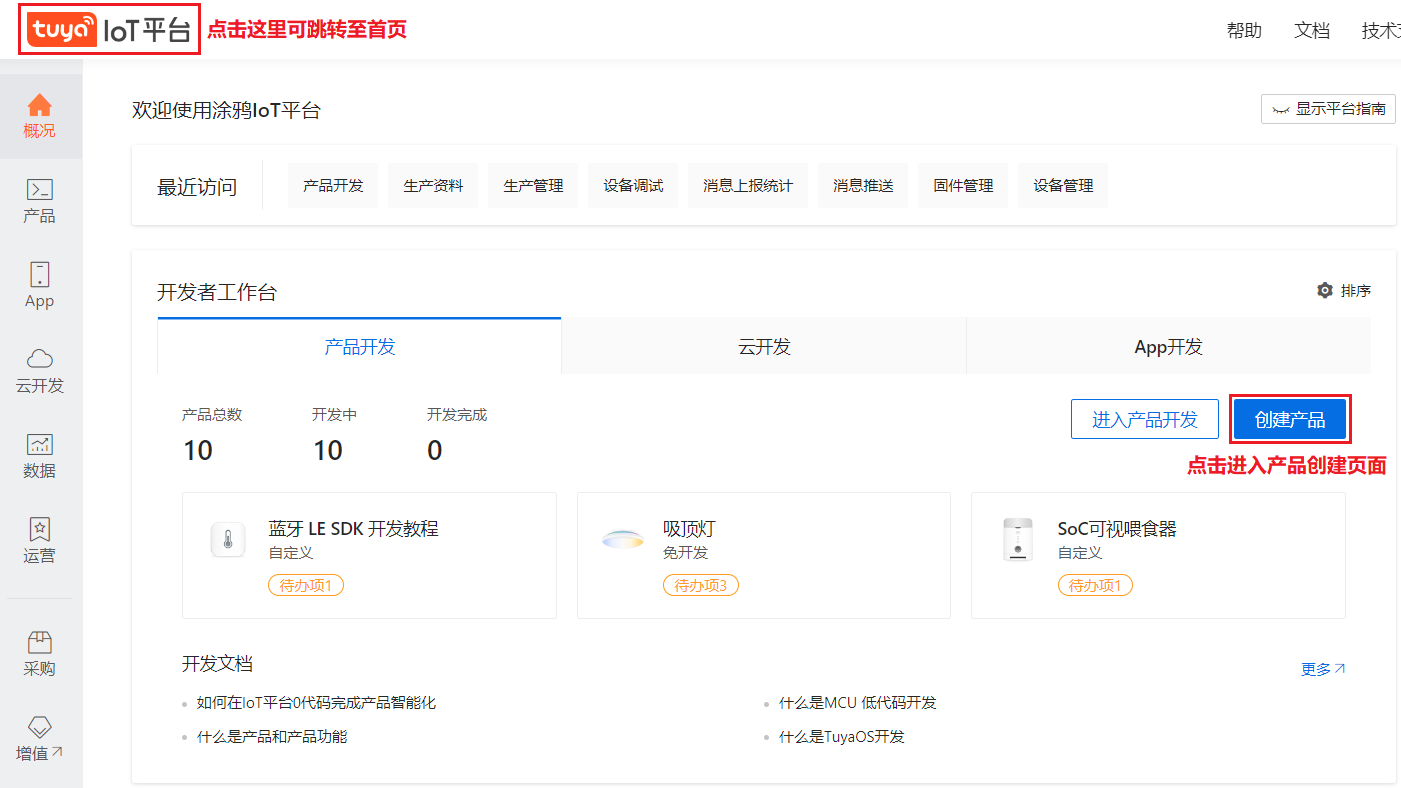Open 帮助 in the top menu
This screenshot has height=788, width=1401.
(1244, 30)
